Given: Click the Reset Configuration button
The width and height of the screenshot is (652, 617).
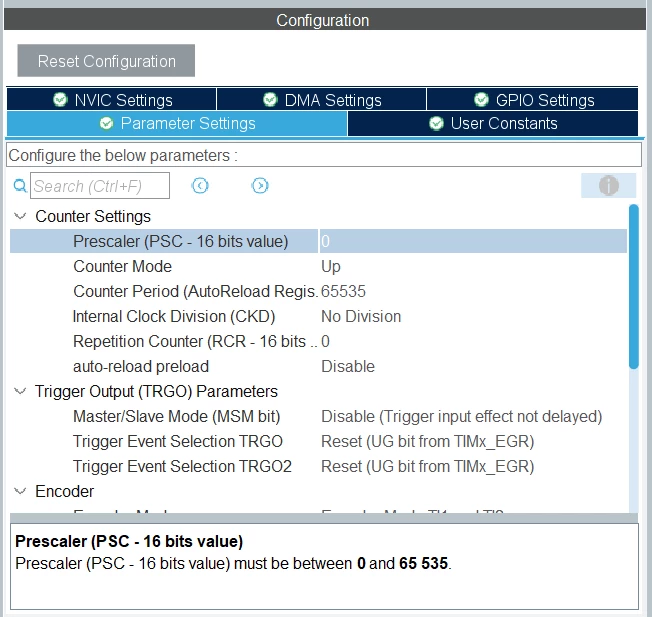Looking at the screenshot, I should 106,61.
